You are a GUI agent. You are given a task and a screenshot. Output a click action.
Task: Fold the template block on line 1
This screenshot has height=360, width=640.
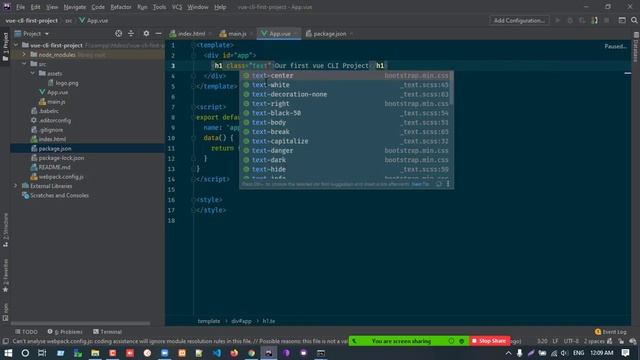tap(193, 45)
